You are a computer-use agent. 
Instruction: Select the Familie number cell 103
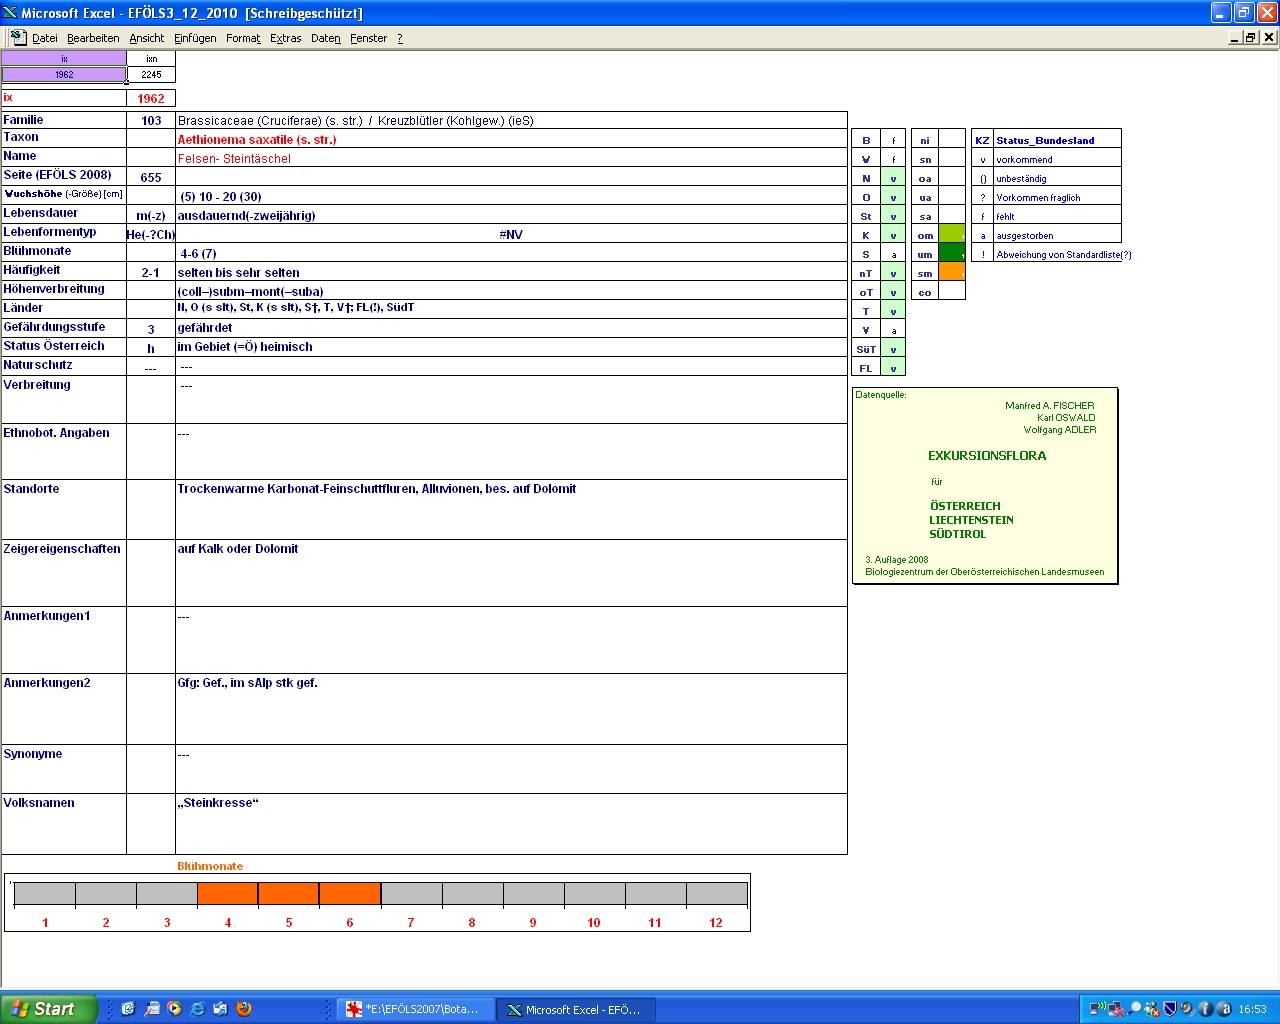coord(151,120)
